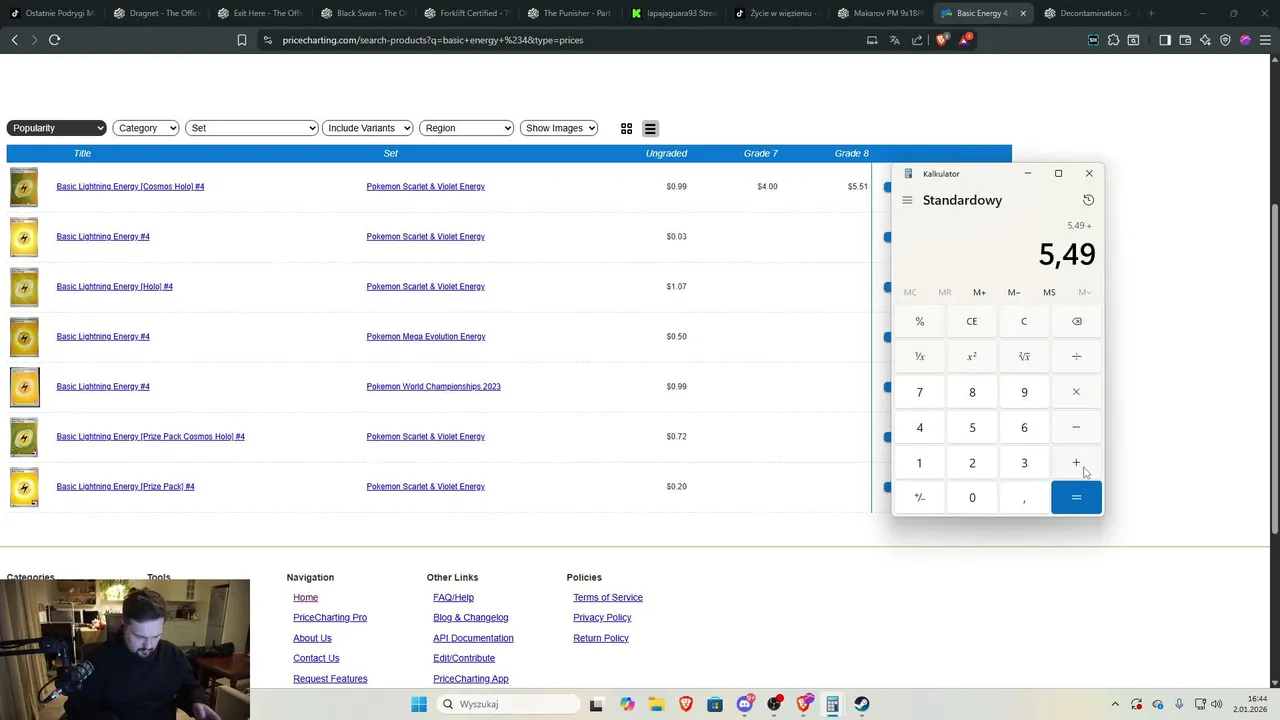The image size is (1280, 720).
Task: Switch results to grid view
Action: [626, 128]
